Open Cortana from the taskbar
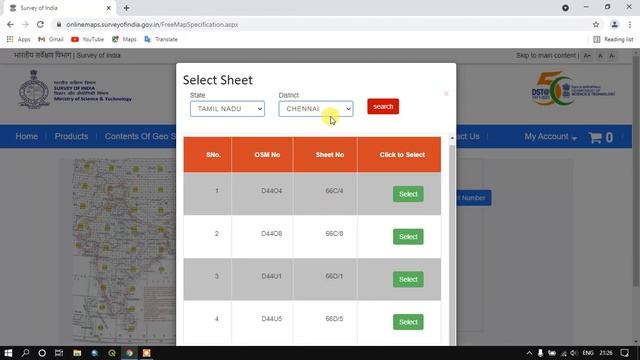This screenshot has width=640, height=360. click(x=42, y=353)
